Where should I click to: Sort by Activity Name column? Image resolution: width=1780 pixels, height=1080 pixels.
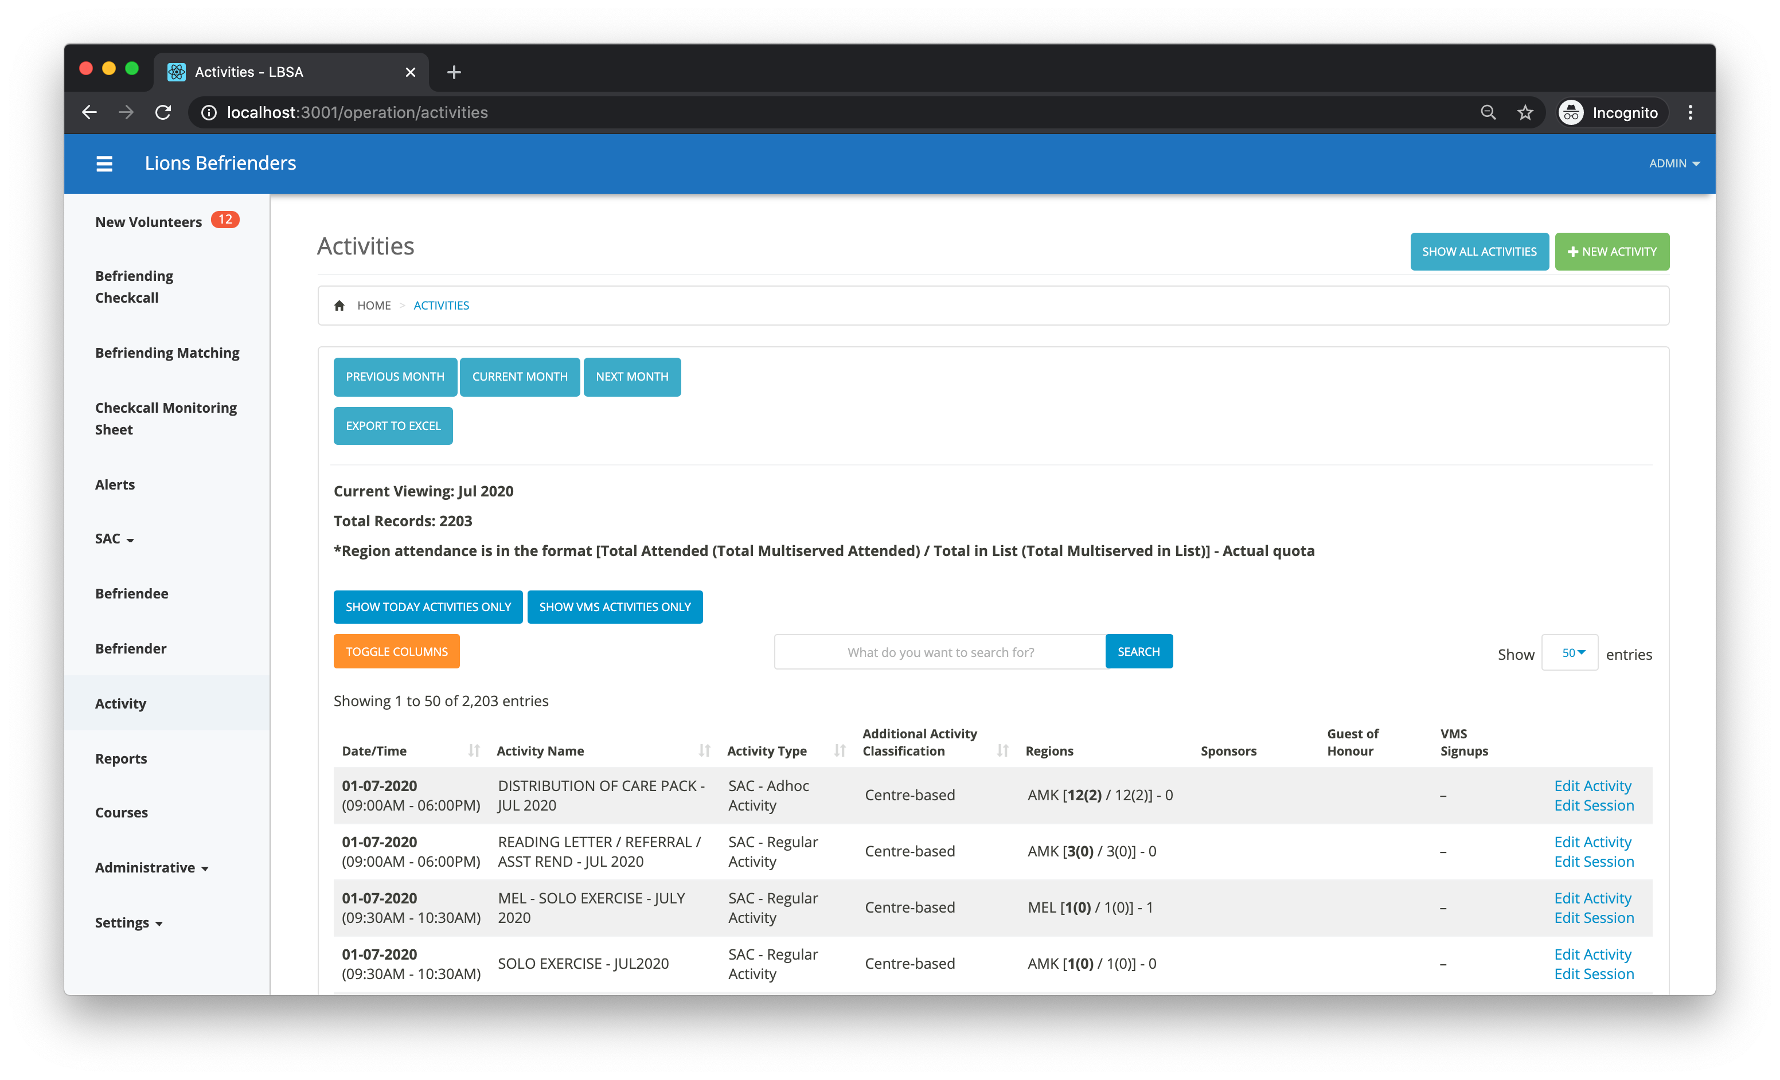[705, 751]
